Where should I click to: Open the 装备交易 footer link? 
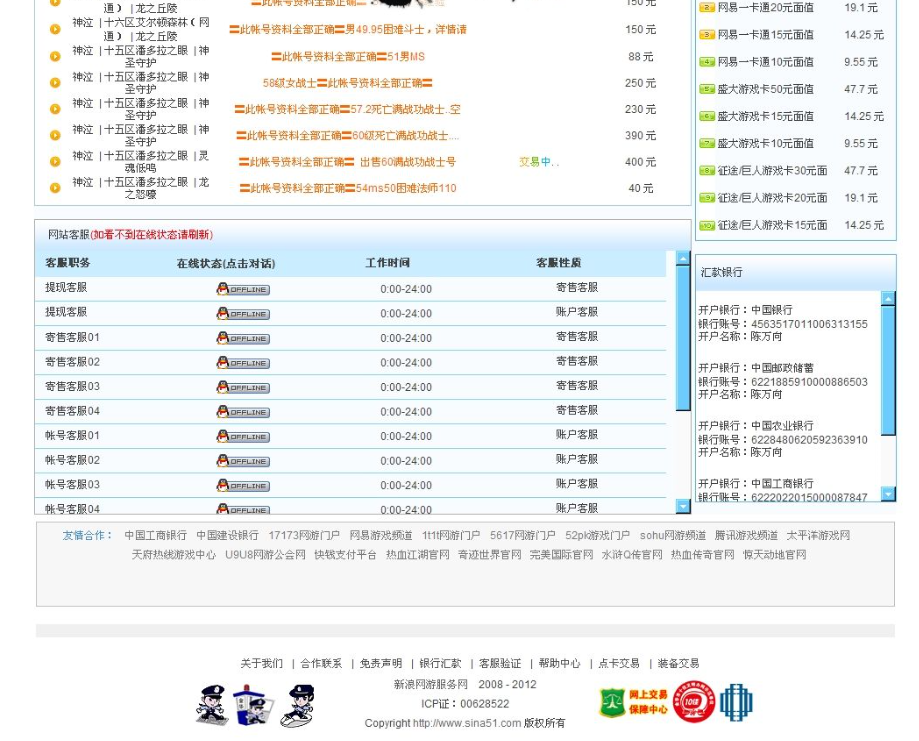click(678, 663)
